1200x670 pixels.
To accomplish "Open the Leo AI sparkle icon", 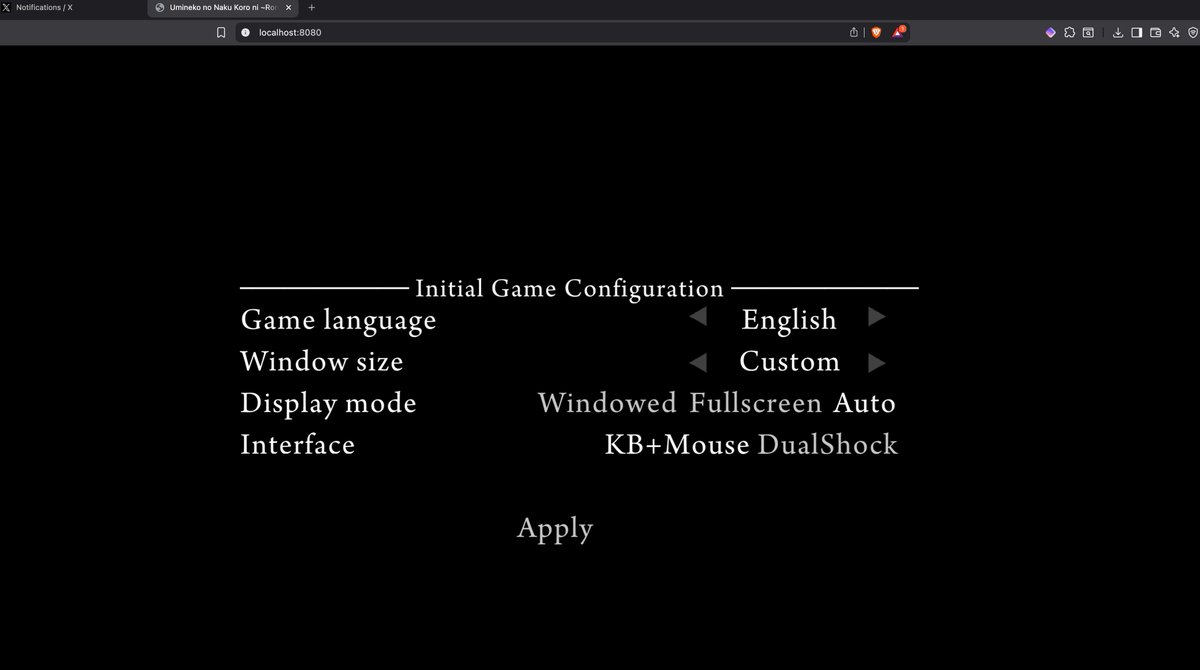I will 1174,32.
